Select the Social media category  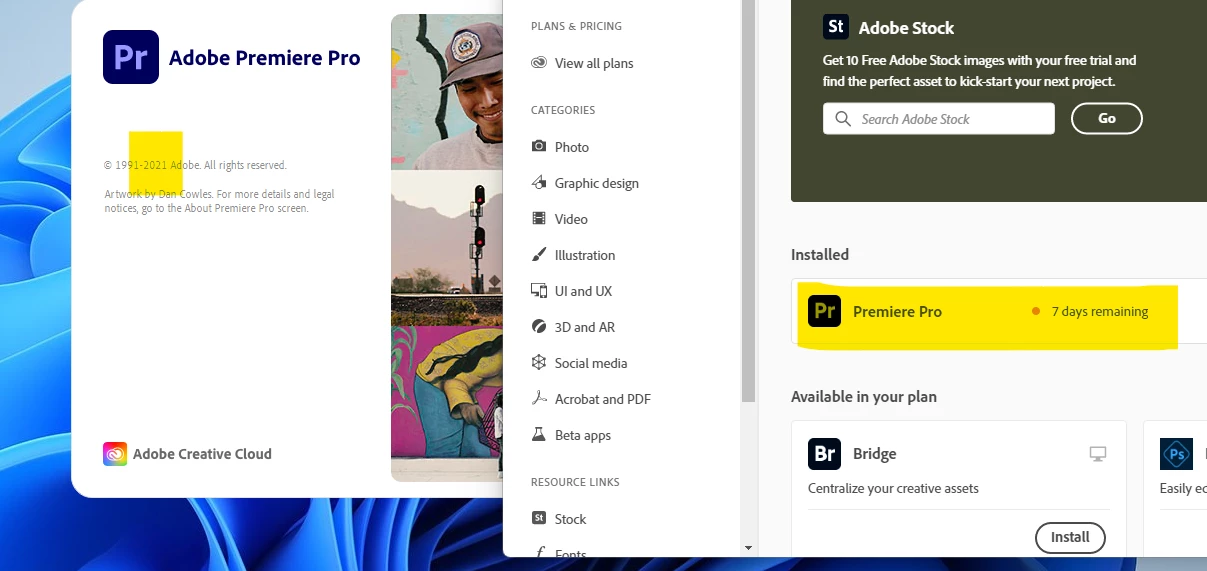tap(591, 363)
